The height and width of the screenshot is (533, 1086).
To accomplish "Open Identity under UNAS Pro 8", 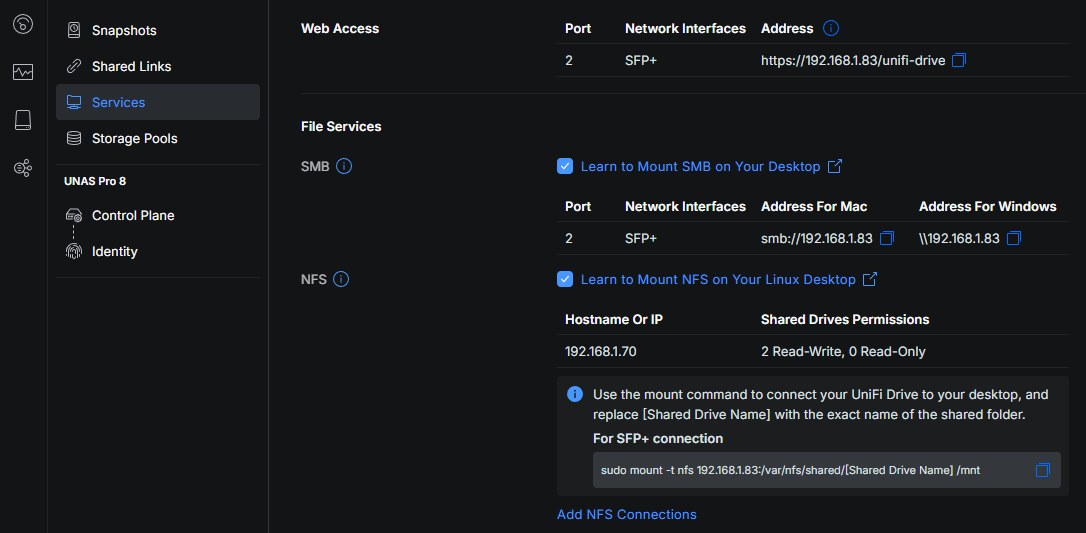I will coord(114,252).
